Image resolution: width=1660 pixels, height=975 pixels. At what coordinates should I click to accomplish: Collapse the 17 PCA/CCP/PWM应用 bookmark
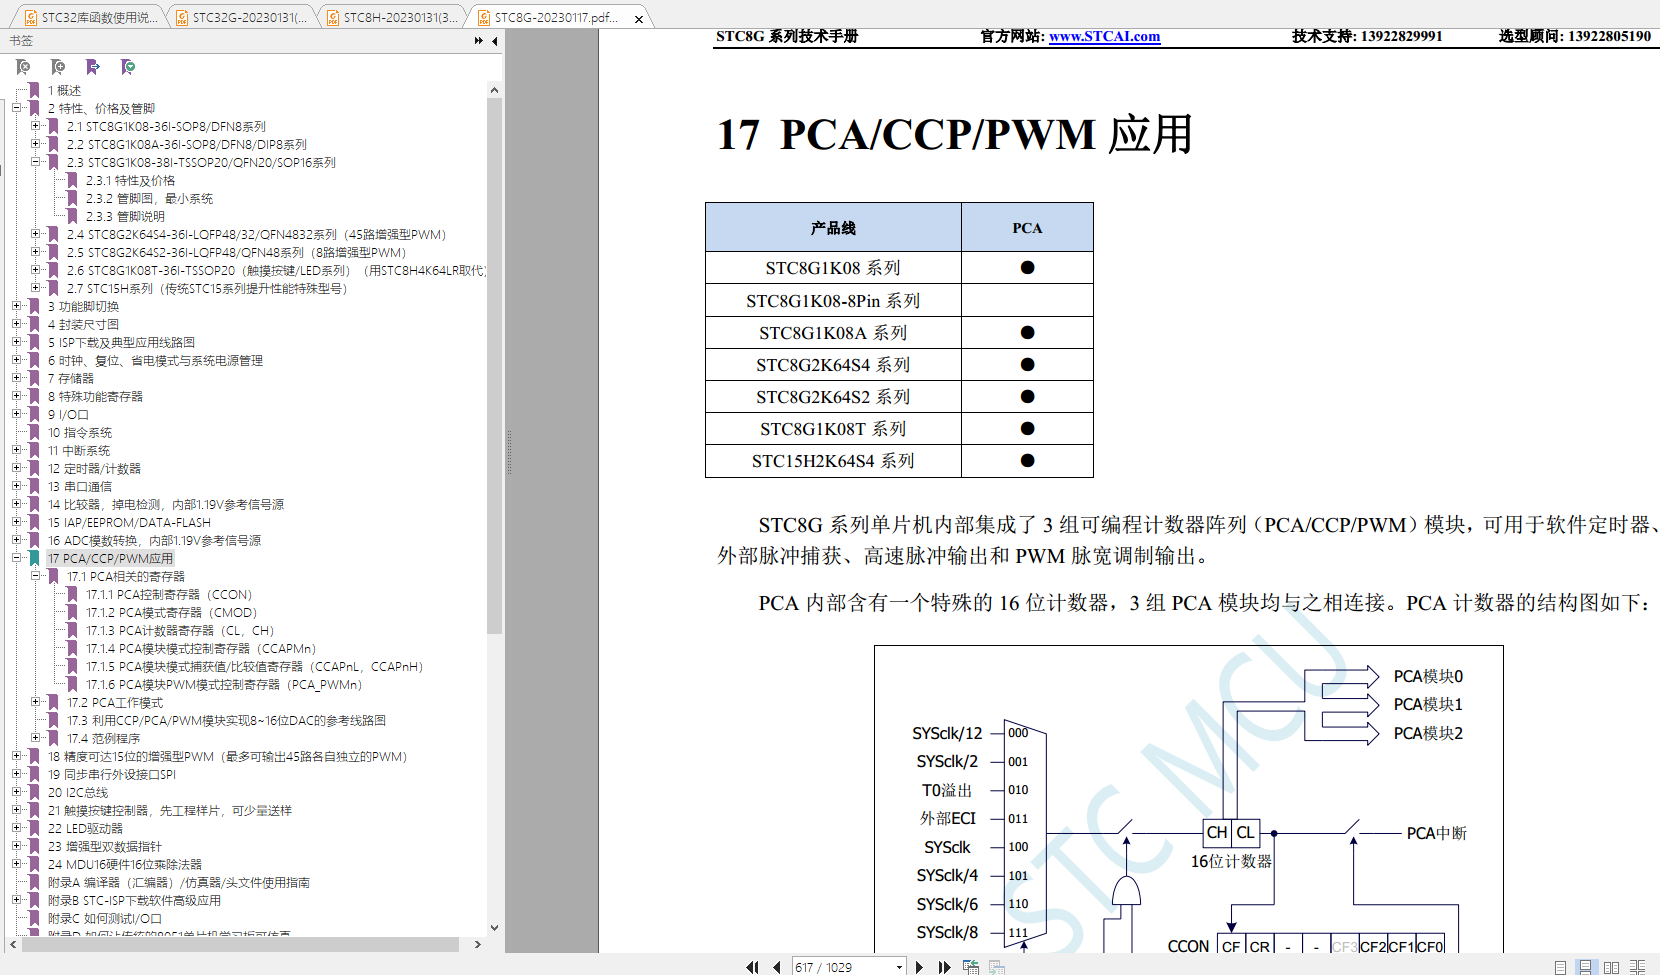tap(16, 558)
